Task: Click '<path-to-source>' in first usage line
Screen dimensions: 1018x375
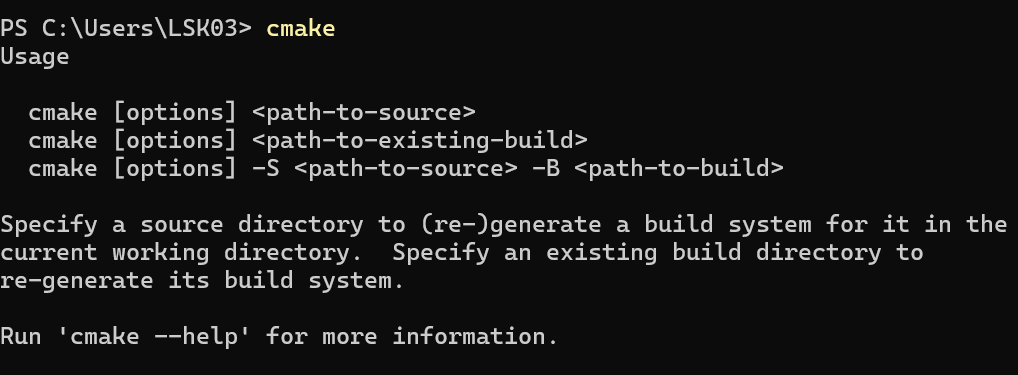Action: (364, 113)
